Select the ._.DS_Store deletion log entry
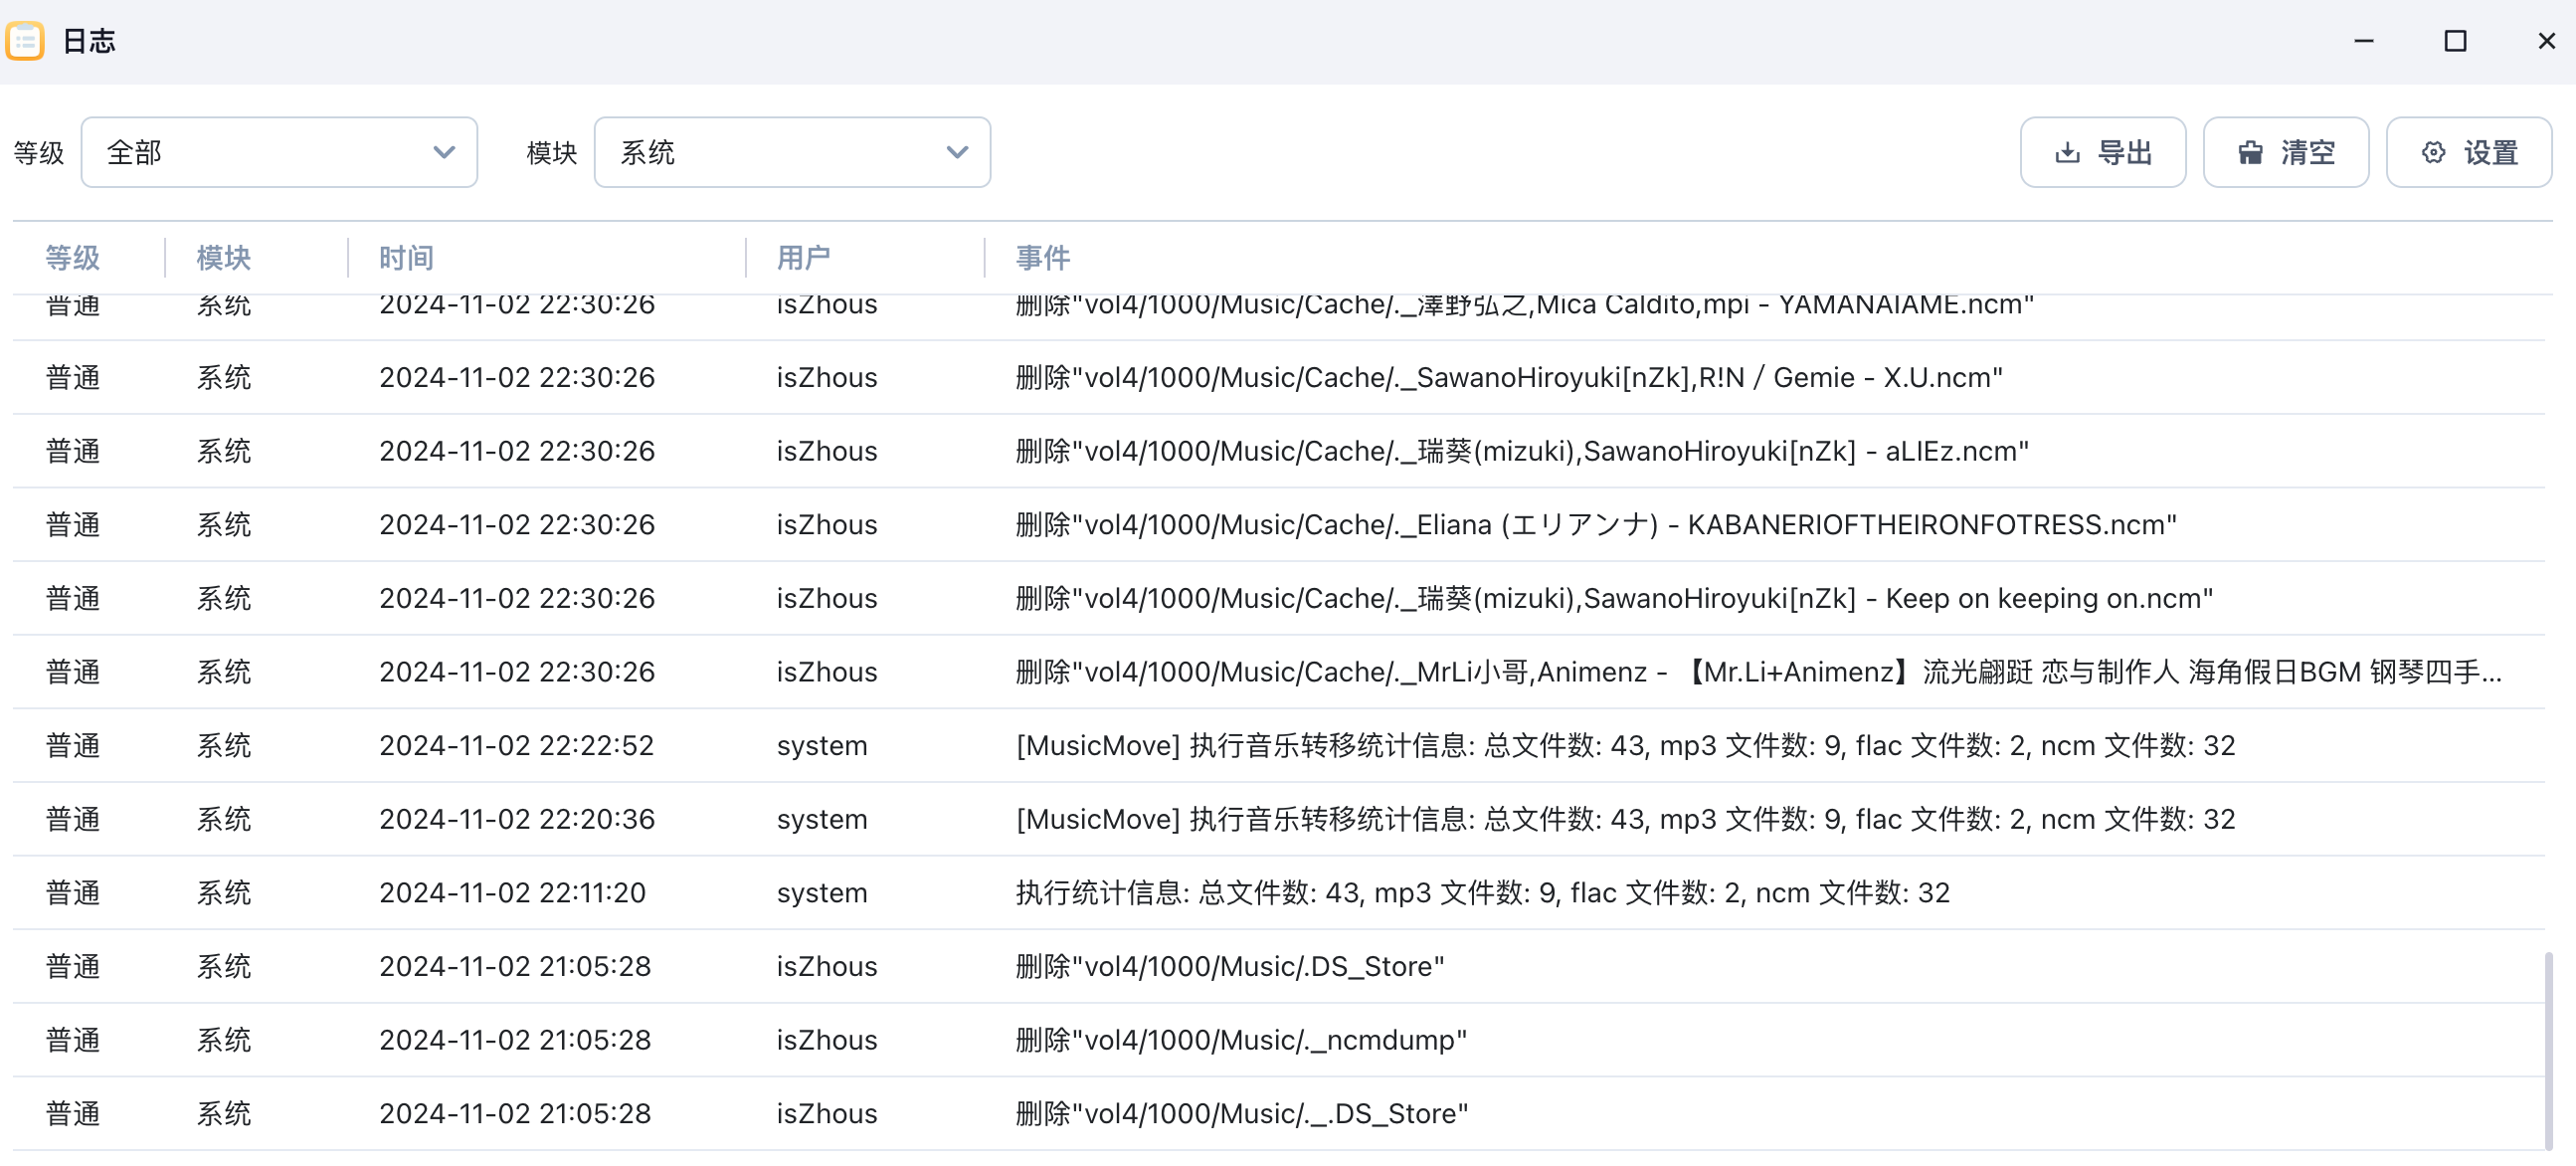The image size is (2576, 1166). [1279, 1114]
